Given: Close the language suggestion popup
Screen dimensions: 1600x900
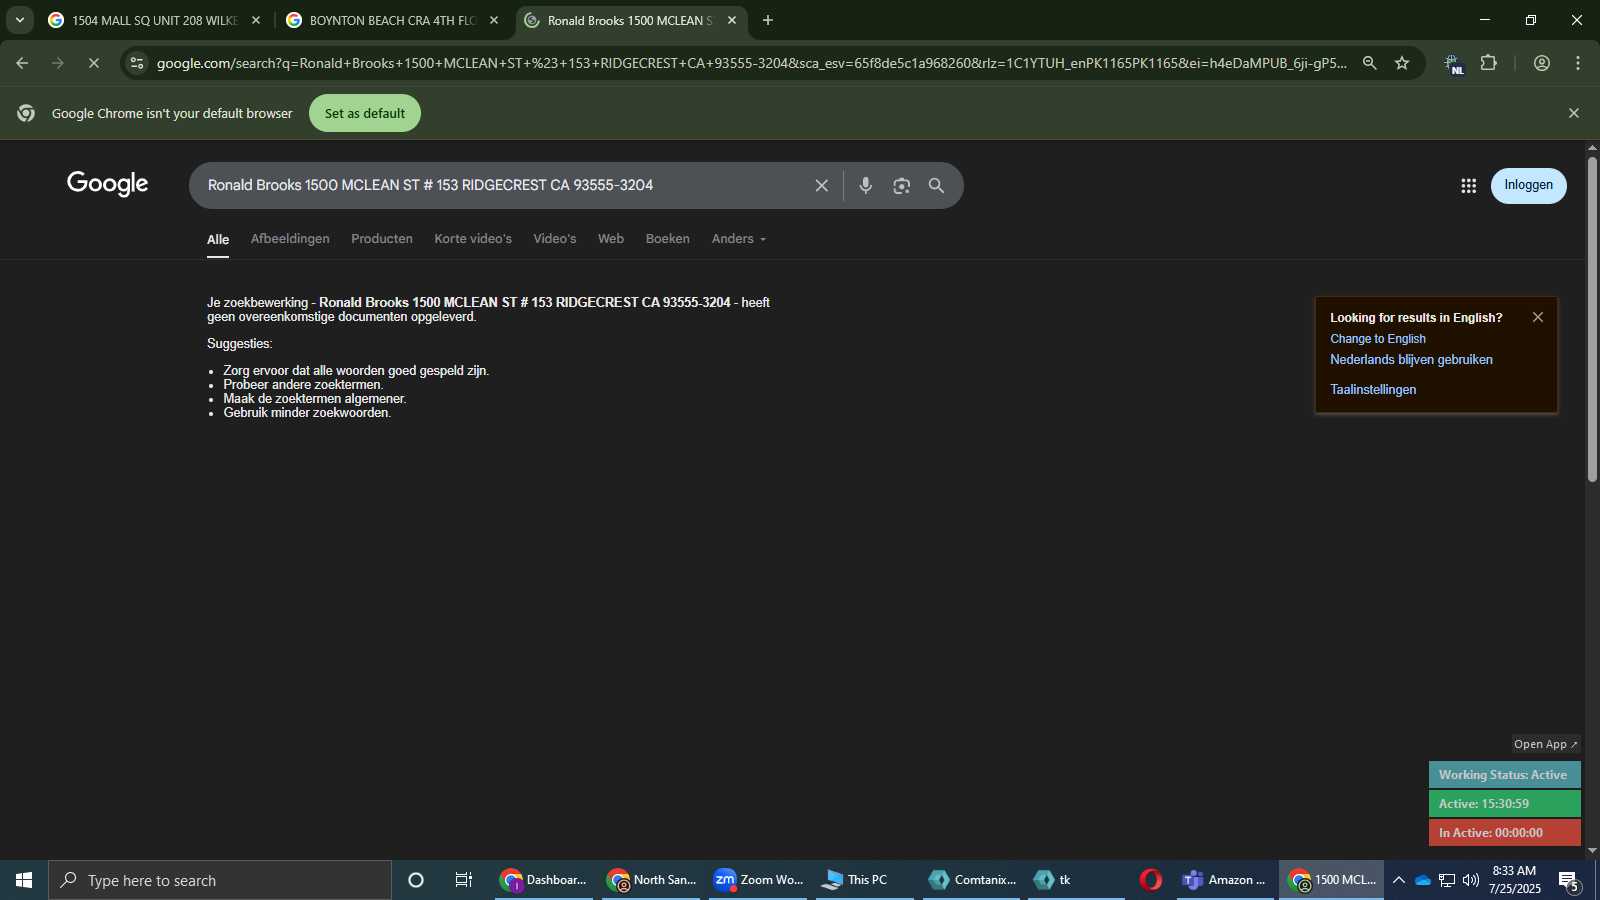Looking at the screenshot, I should [x=1538, y=317].
